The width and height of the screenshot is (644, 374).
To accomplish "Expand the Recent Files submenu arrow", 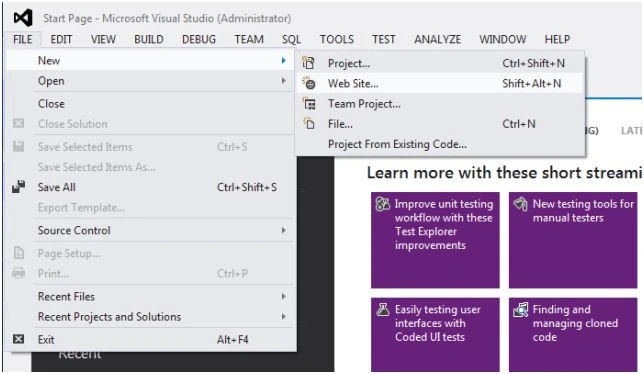I will click(283, 296).
